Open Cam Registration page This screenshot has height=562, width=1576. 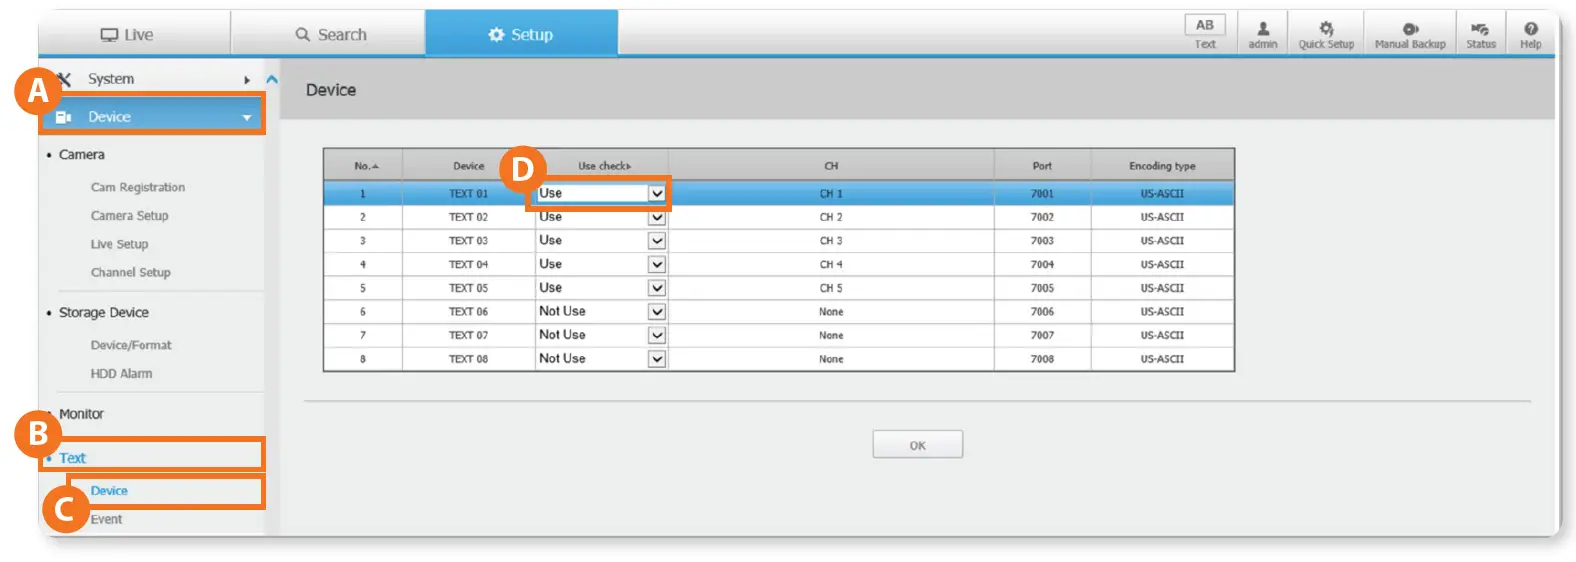(138, 187)
